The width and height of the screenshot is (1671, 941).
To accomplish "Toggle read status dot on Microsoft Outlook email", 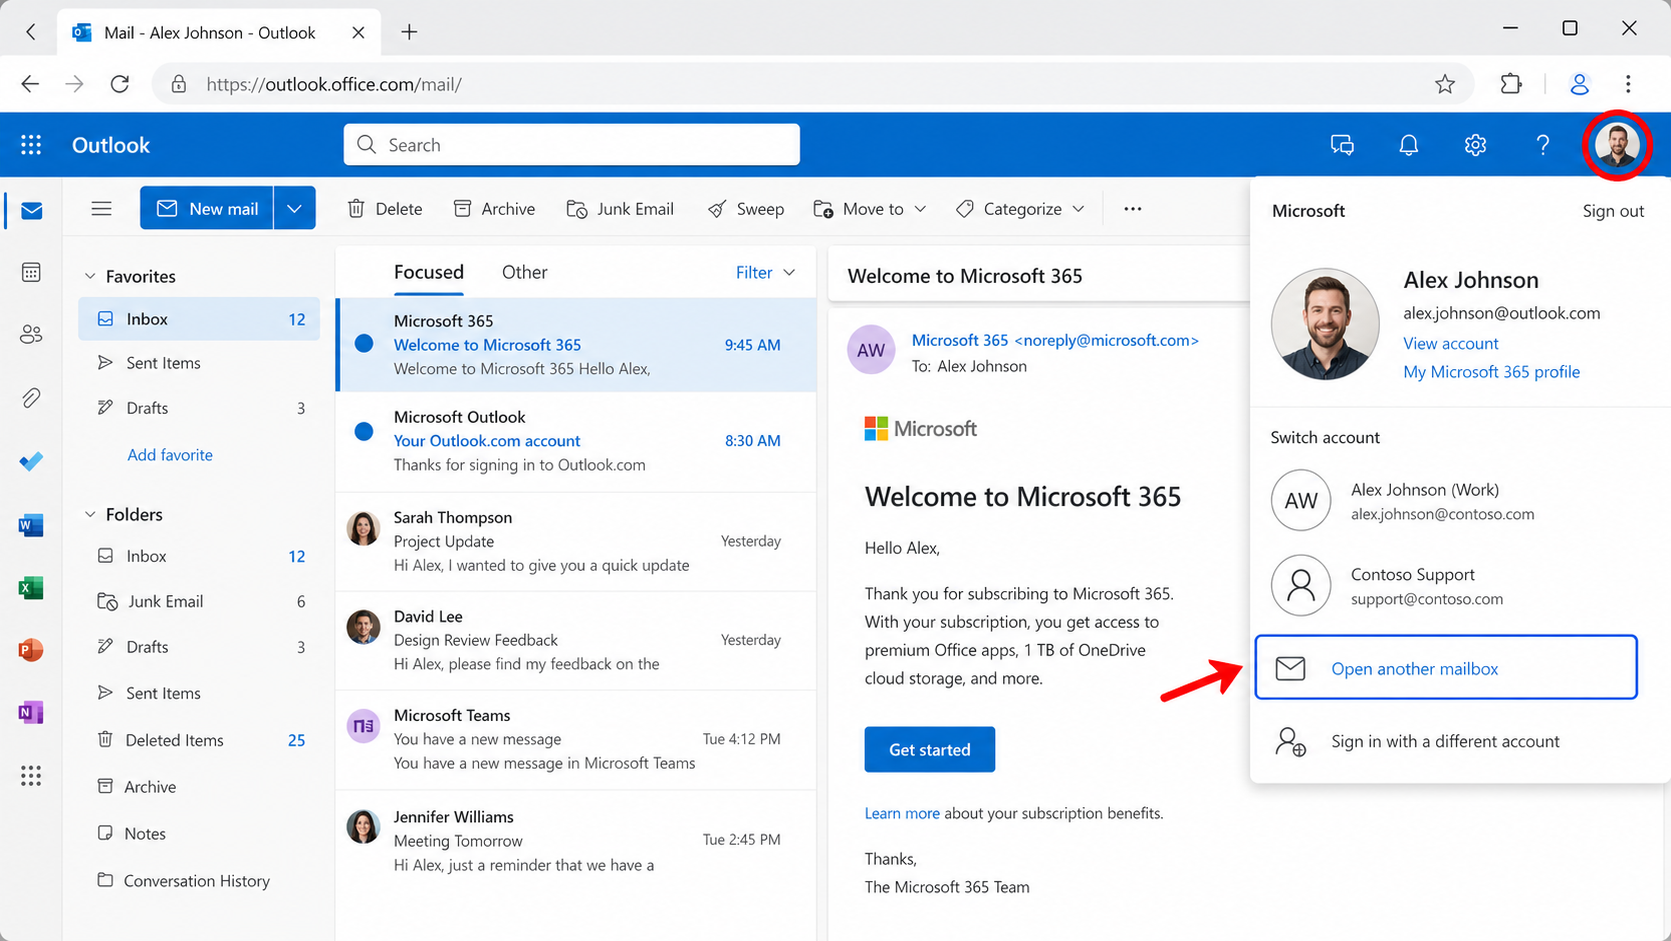I will pos(364,432).
